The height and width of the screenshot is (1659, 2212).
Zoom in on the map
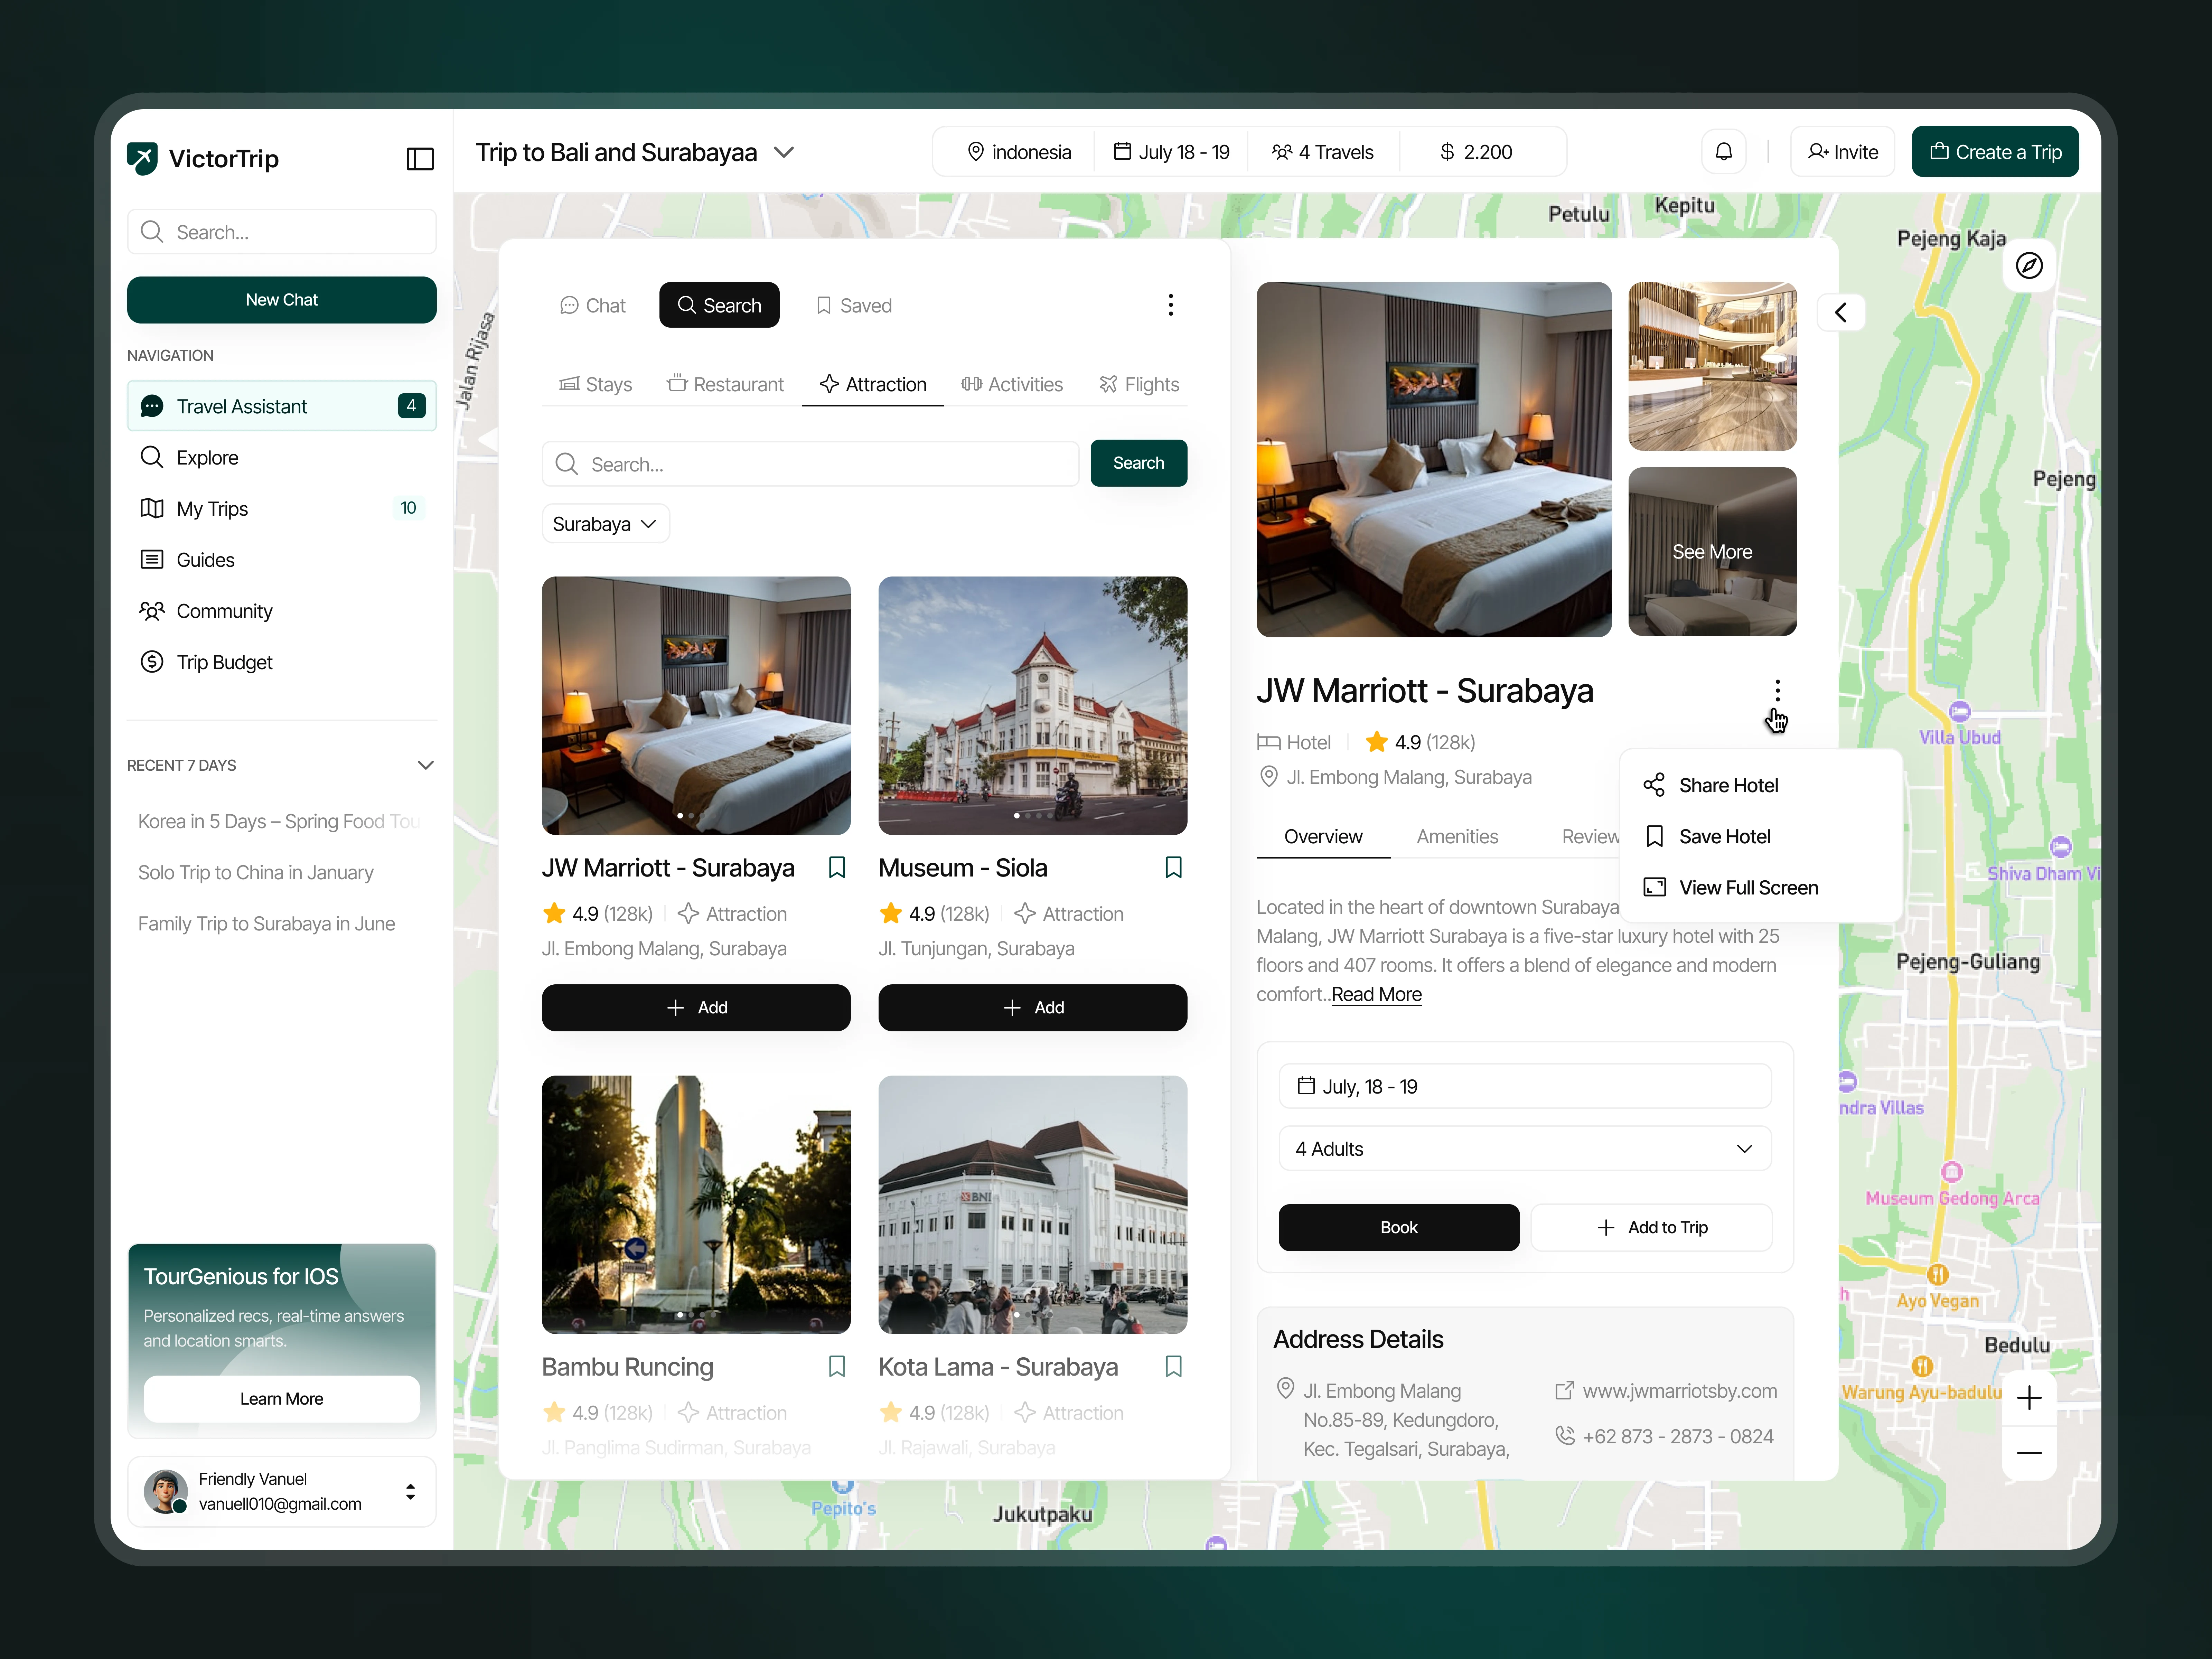(x=2029, y=1398)
